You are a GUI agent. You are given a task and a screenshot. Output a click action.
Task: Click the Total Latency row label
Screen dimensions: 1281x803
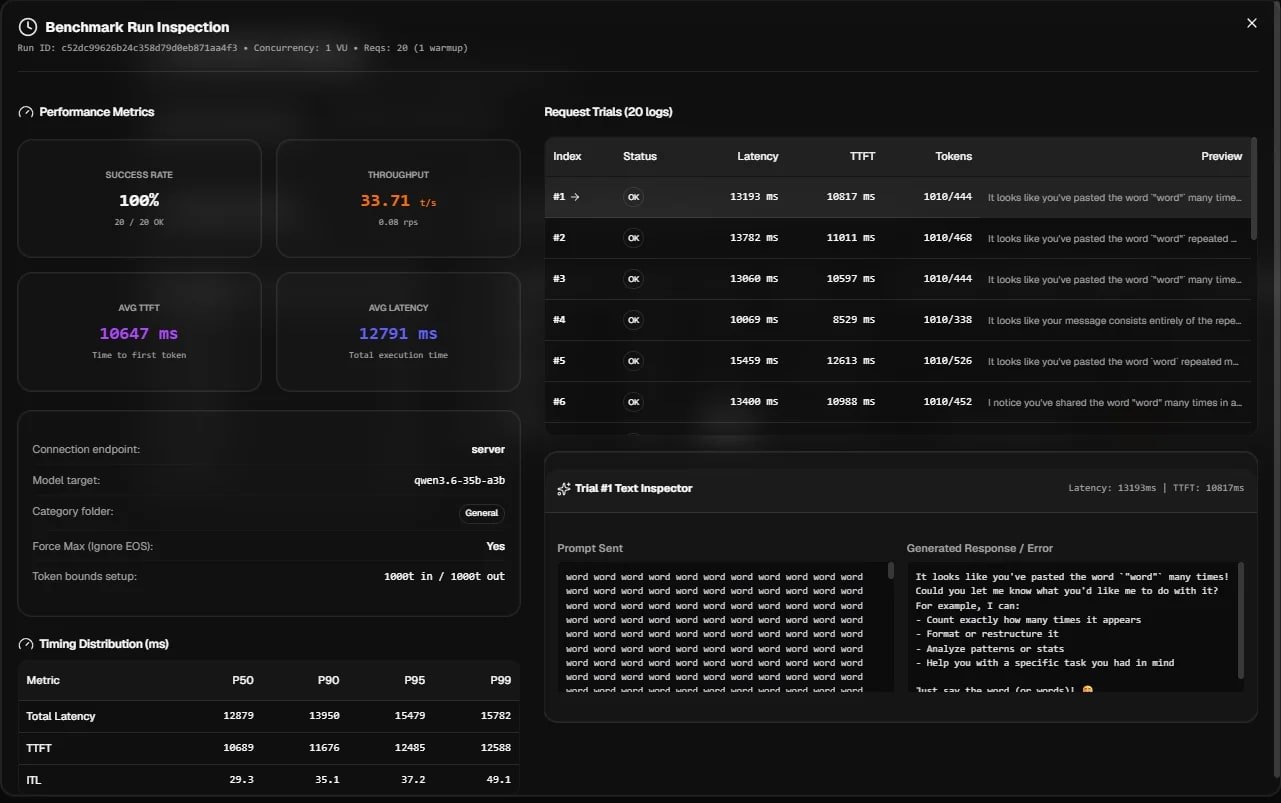pos(61,716)
